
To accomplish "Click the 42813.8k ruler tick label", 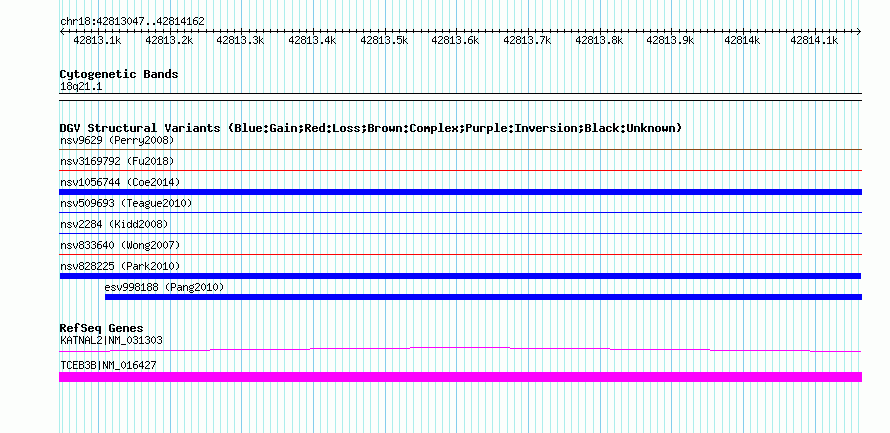I will click(599, 40).
